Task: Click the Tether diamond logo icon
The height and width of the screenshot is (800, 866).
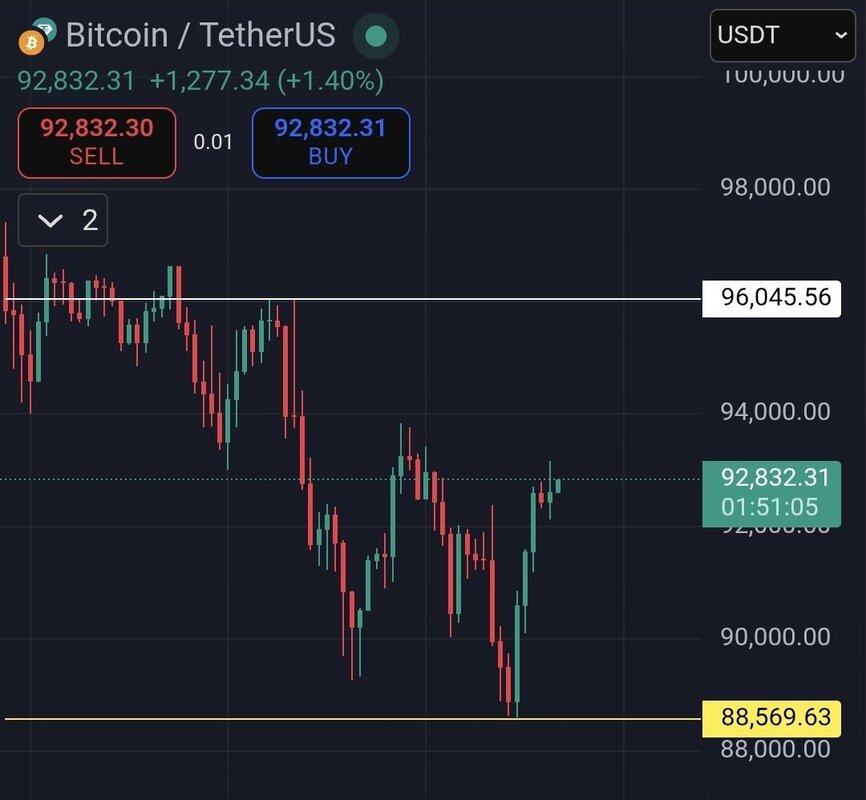Action: pos(45,29)
